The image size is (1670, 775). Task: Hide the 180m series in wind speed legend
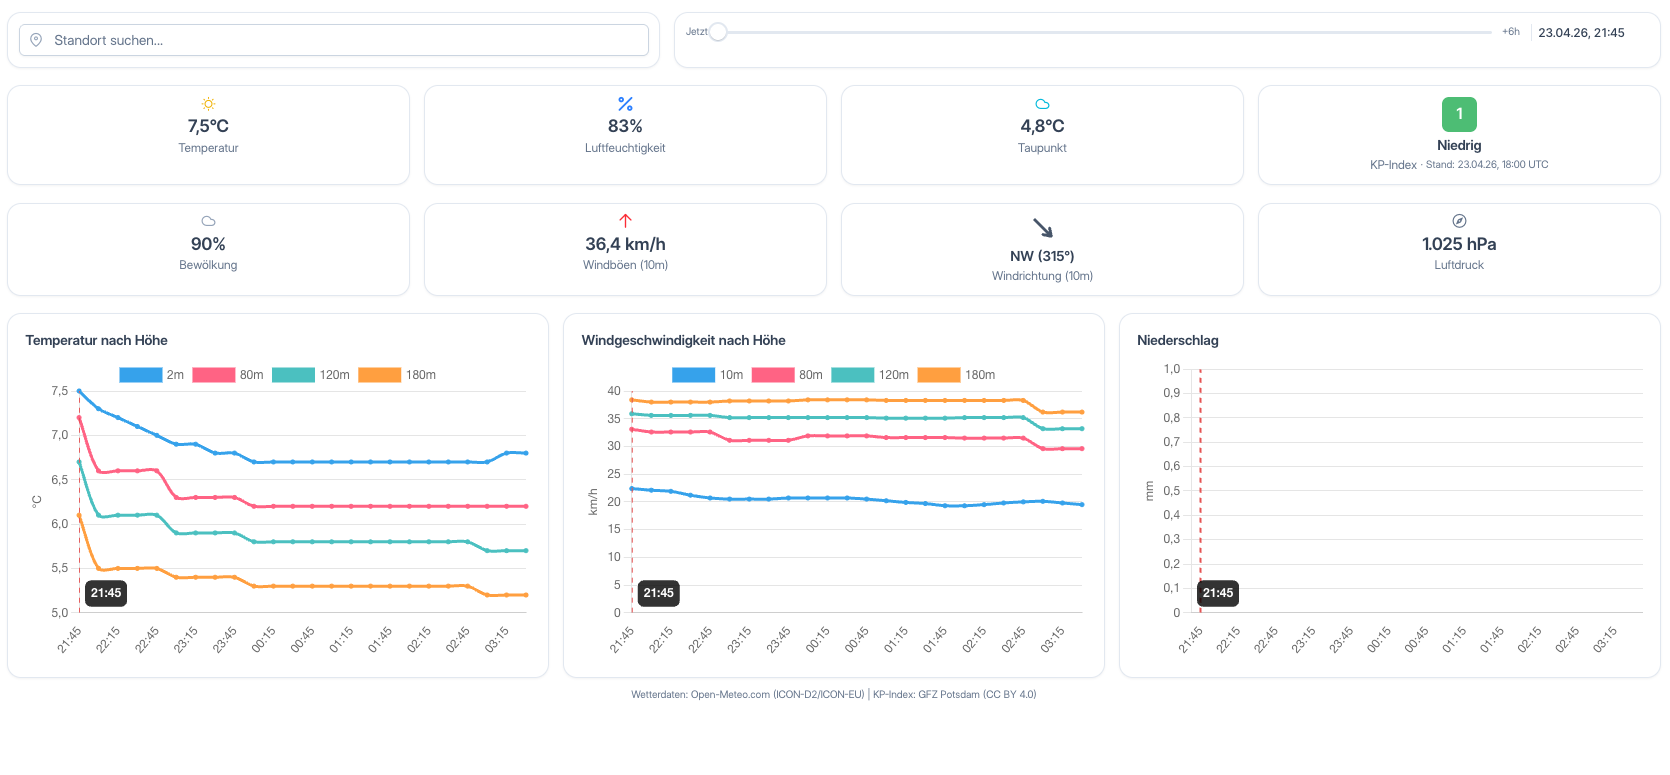(956, 375)
